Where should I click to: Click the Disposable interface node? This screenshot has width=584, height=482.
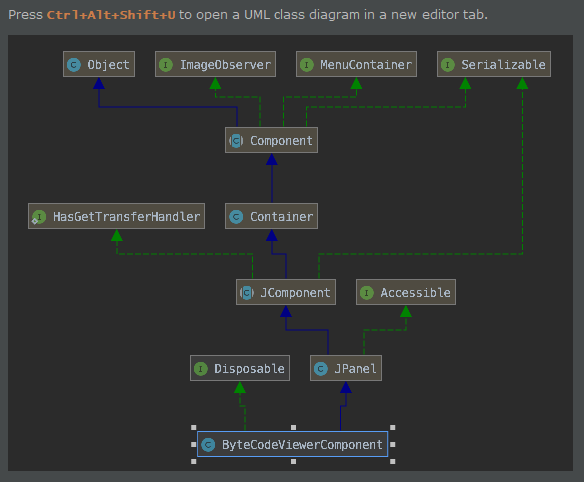tap(240, 368)
